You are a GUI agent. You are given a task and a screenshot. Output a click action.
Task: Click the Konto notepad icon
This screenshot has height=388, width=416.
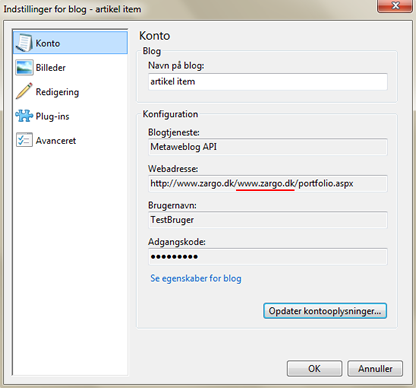pos(24,43)
